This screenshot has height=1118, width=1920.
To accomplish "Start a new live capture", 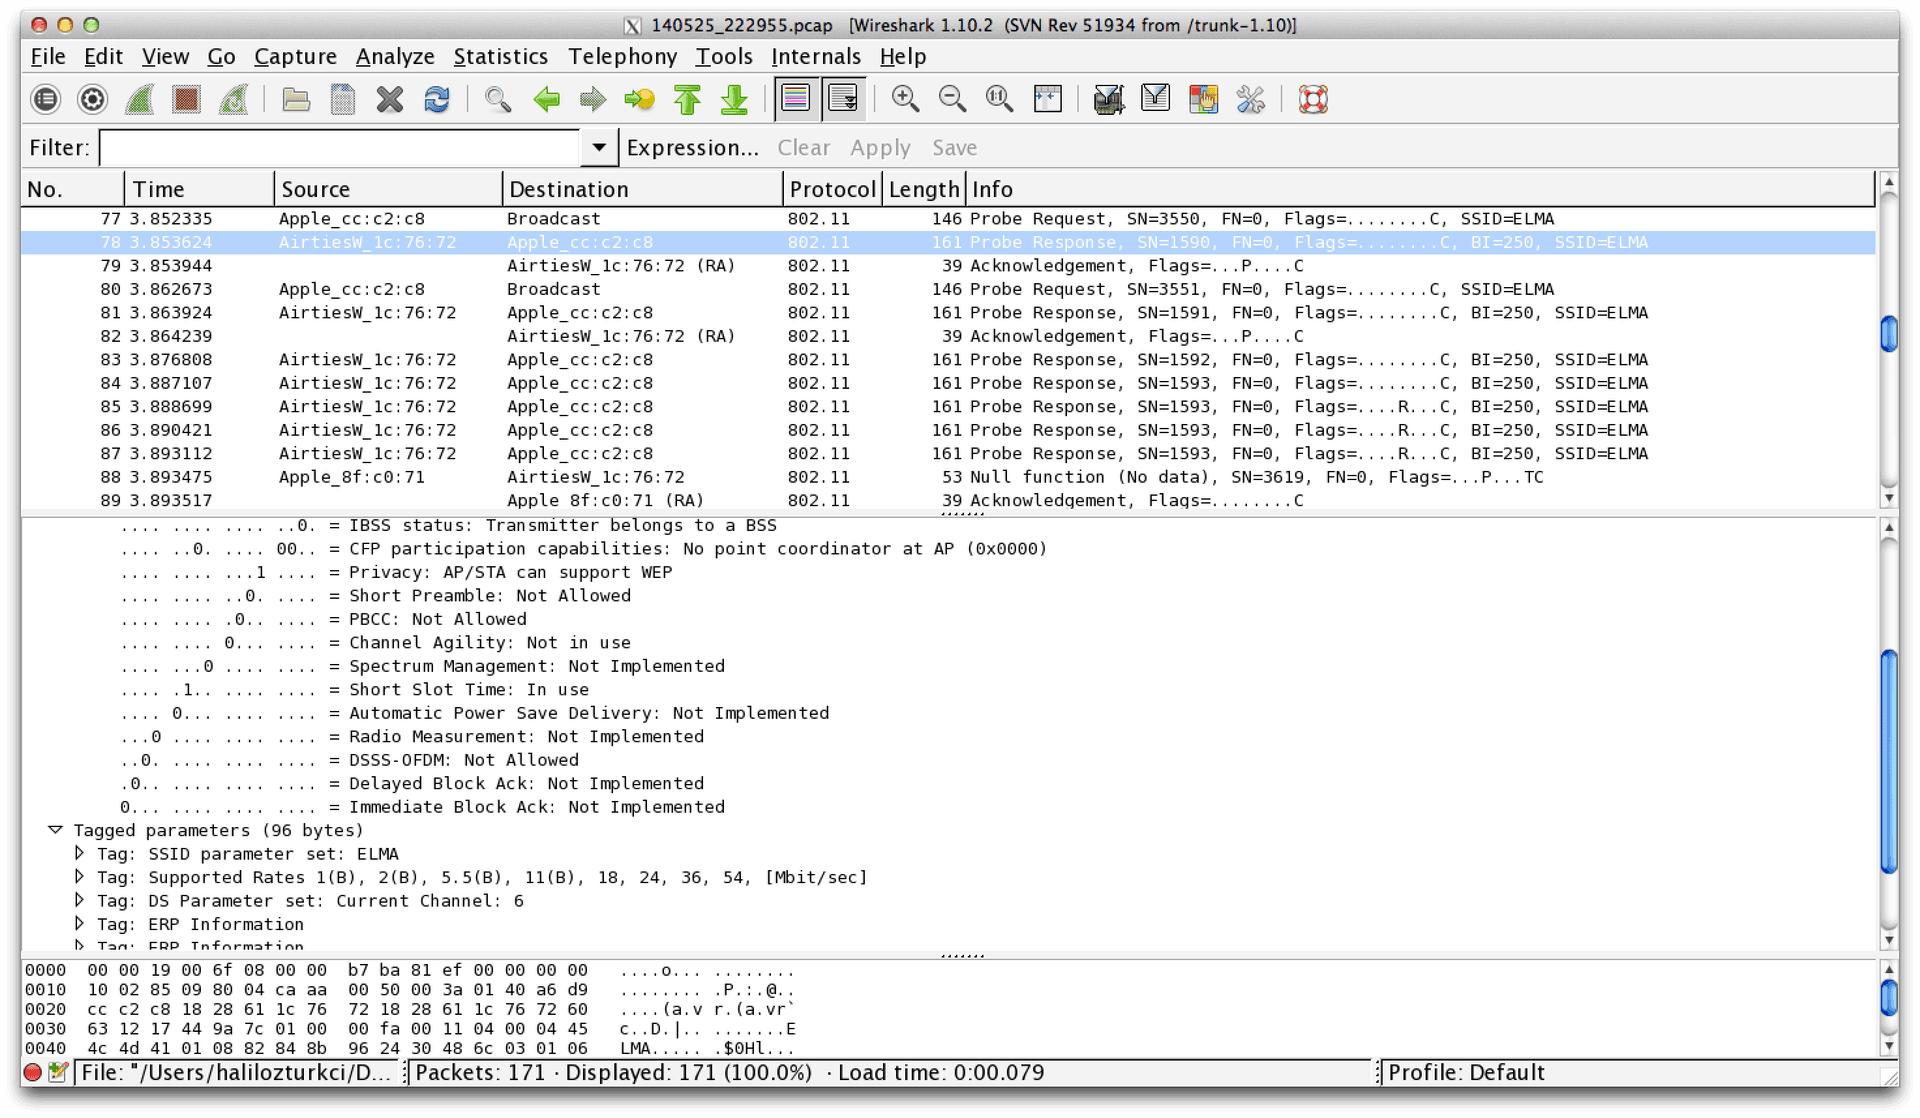I will click(139, 99).
